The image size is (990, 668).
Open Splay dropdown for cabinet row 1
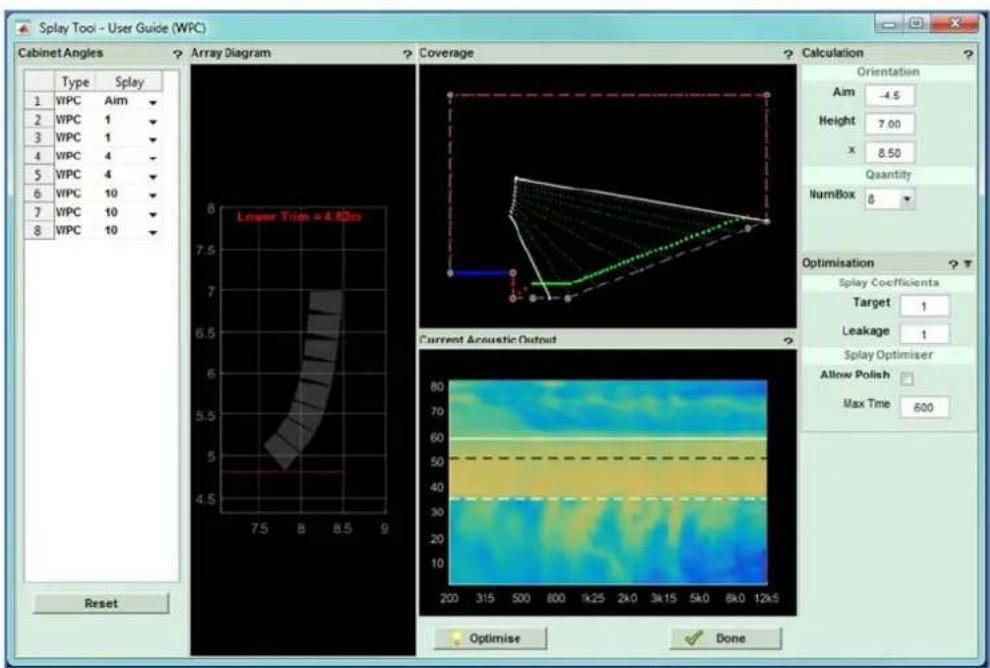tap(153, 102)
